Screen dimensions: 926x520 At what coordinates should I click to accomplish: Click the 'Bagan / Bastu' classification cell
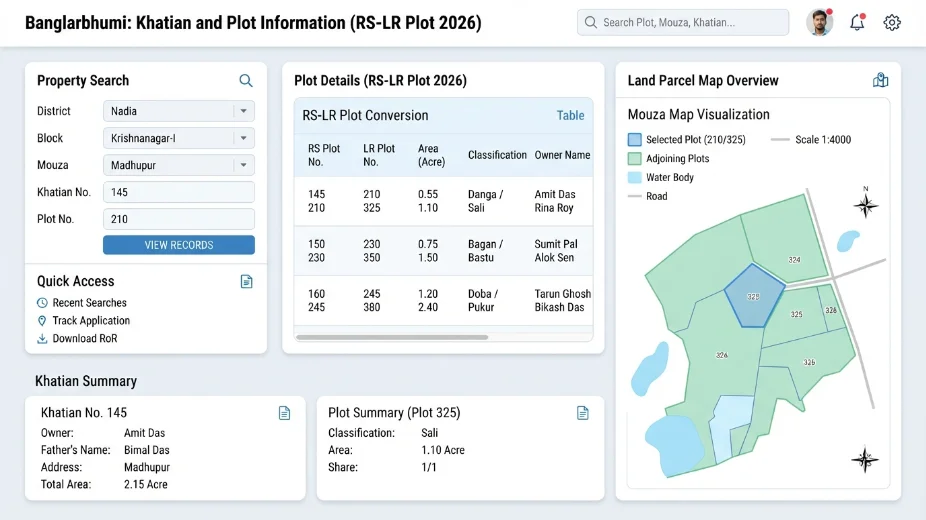(x=485, y=251)
